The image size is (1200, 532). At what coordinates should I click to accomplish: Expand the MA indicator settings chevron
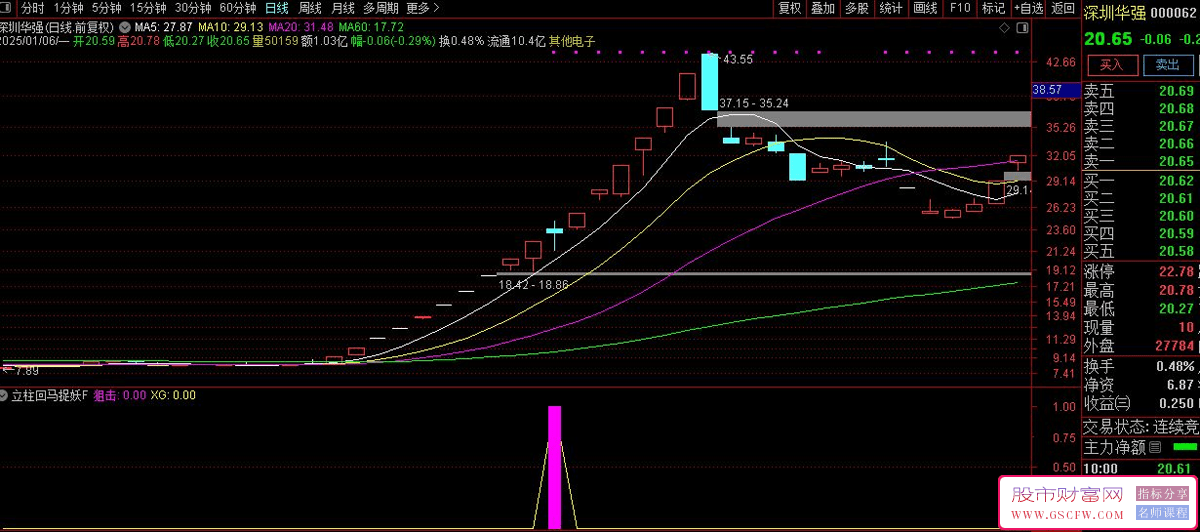(124, 27)
